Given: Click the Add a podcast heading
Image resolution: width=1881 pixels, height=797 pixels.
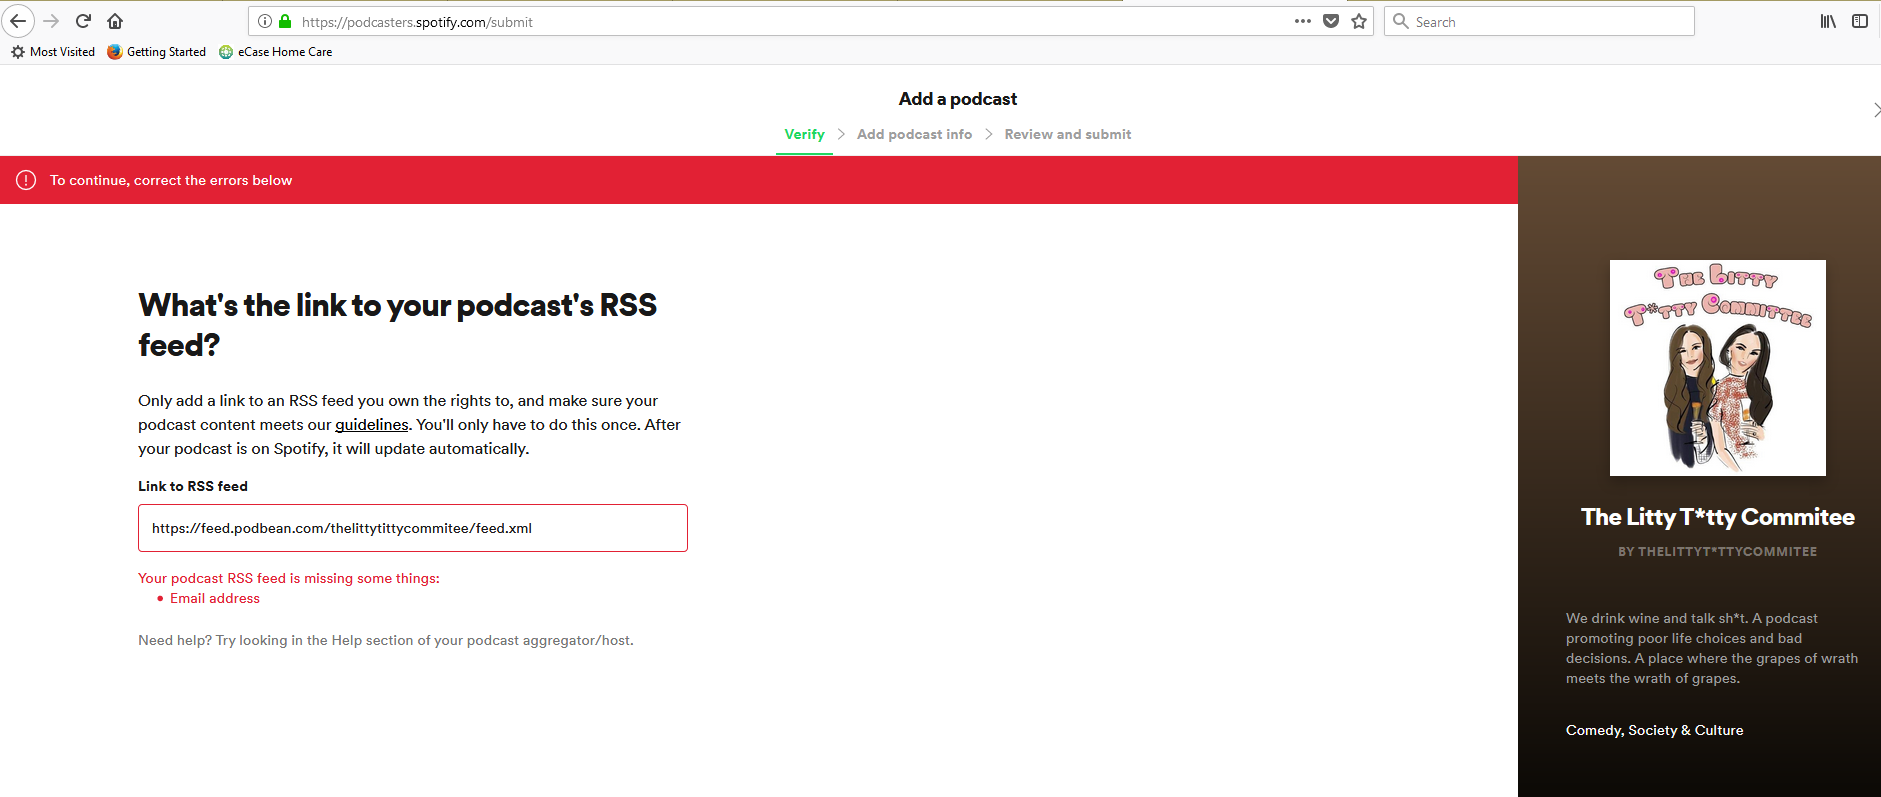Looking at the screenshot, I should 958,99.
